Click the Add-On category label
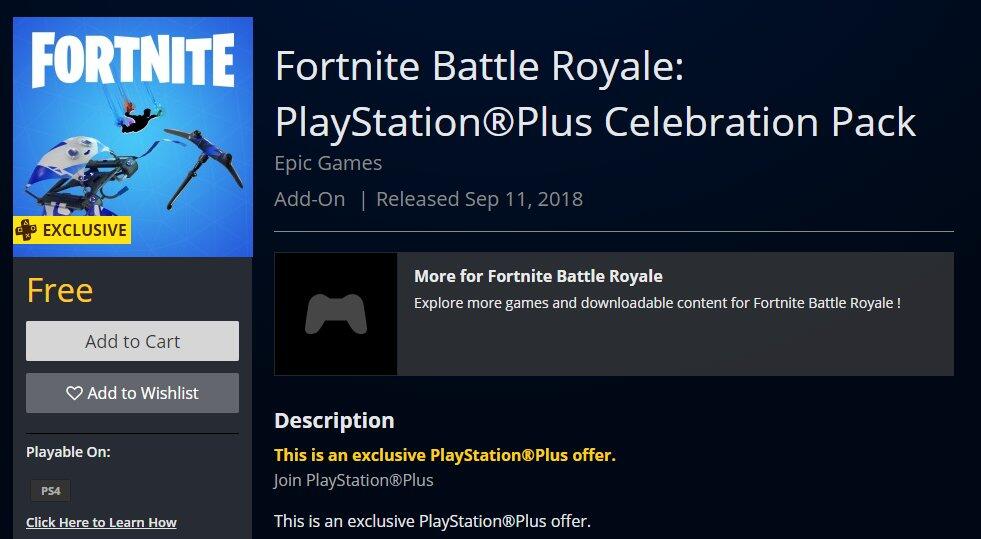This screenshot has width=981, height=539. pyautogui.click(x=310, y=199)
